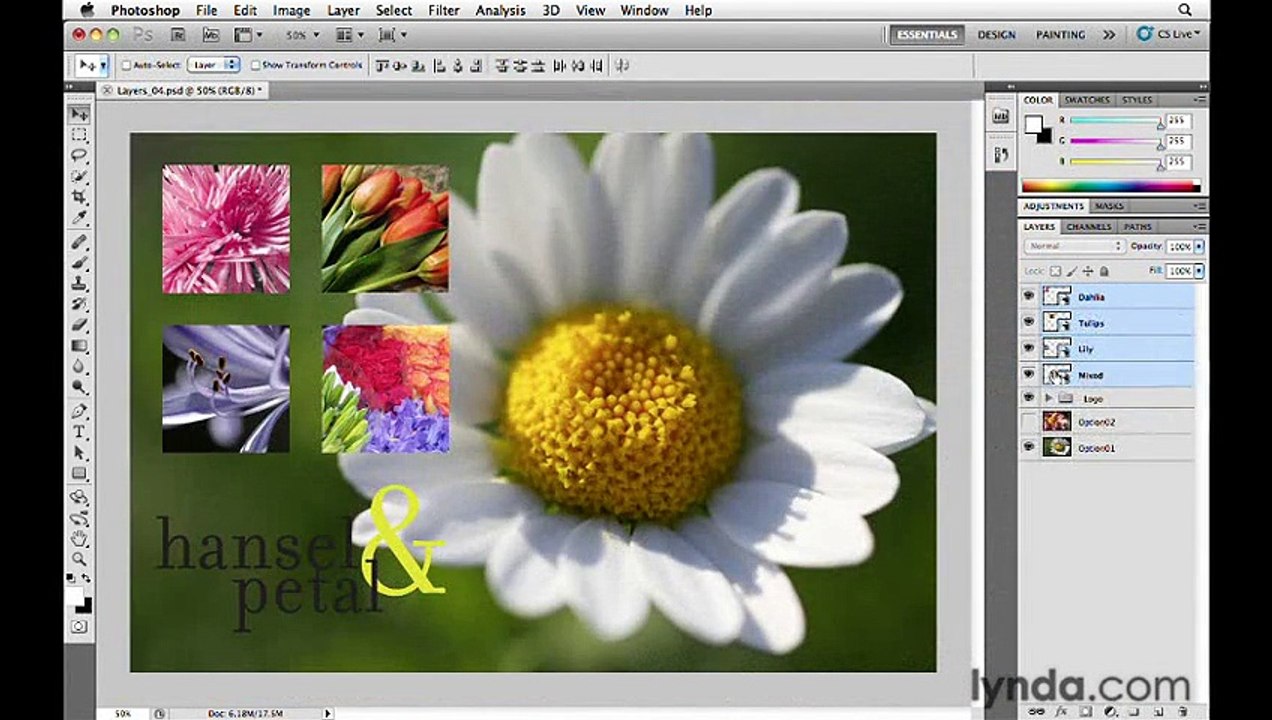The image size is (1272, 720).
Task: Select the Blur tool
Action: coord(79,366)
